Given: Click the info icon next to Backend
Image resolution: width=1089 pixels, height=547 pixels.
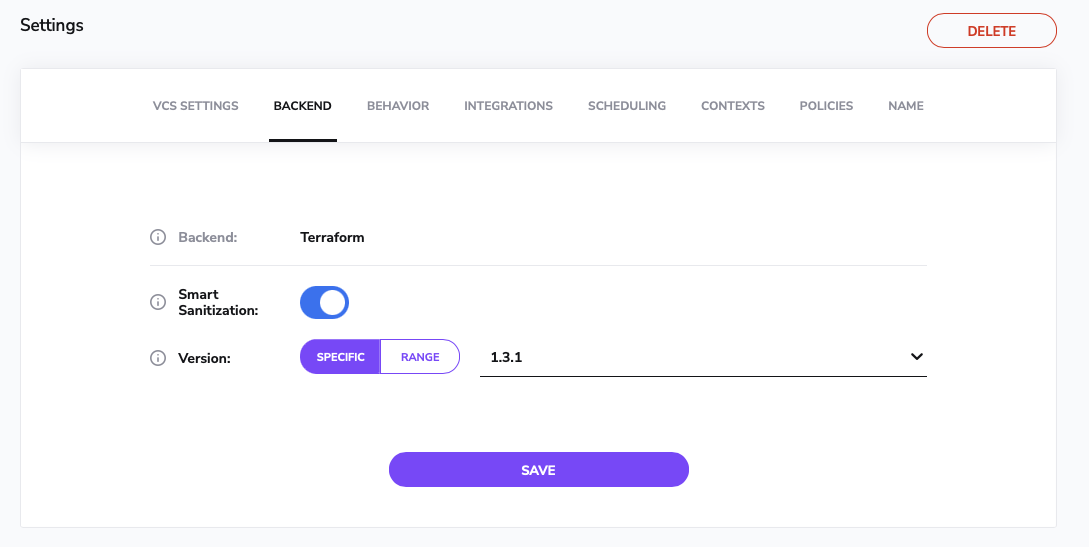Looking at the screenshot, I should (157, 238).
